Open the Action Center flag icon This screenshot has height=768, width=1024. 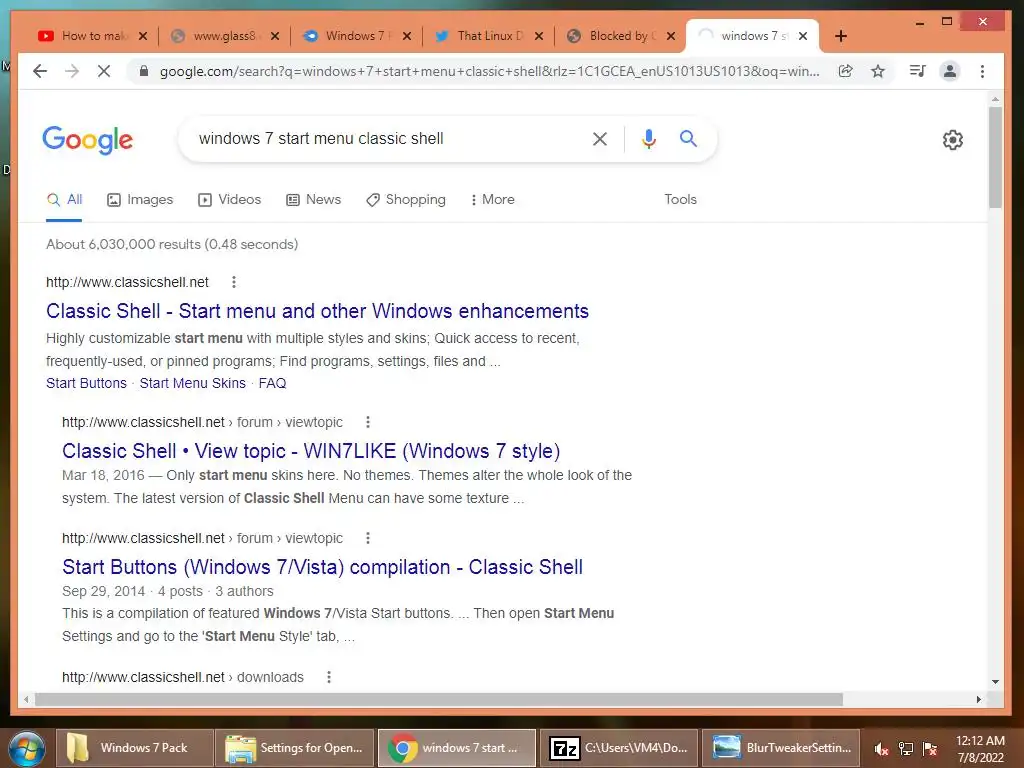click(930, 749)
